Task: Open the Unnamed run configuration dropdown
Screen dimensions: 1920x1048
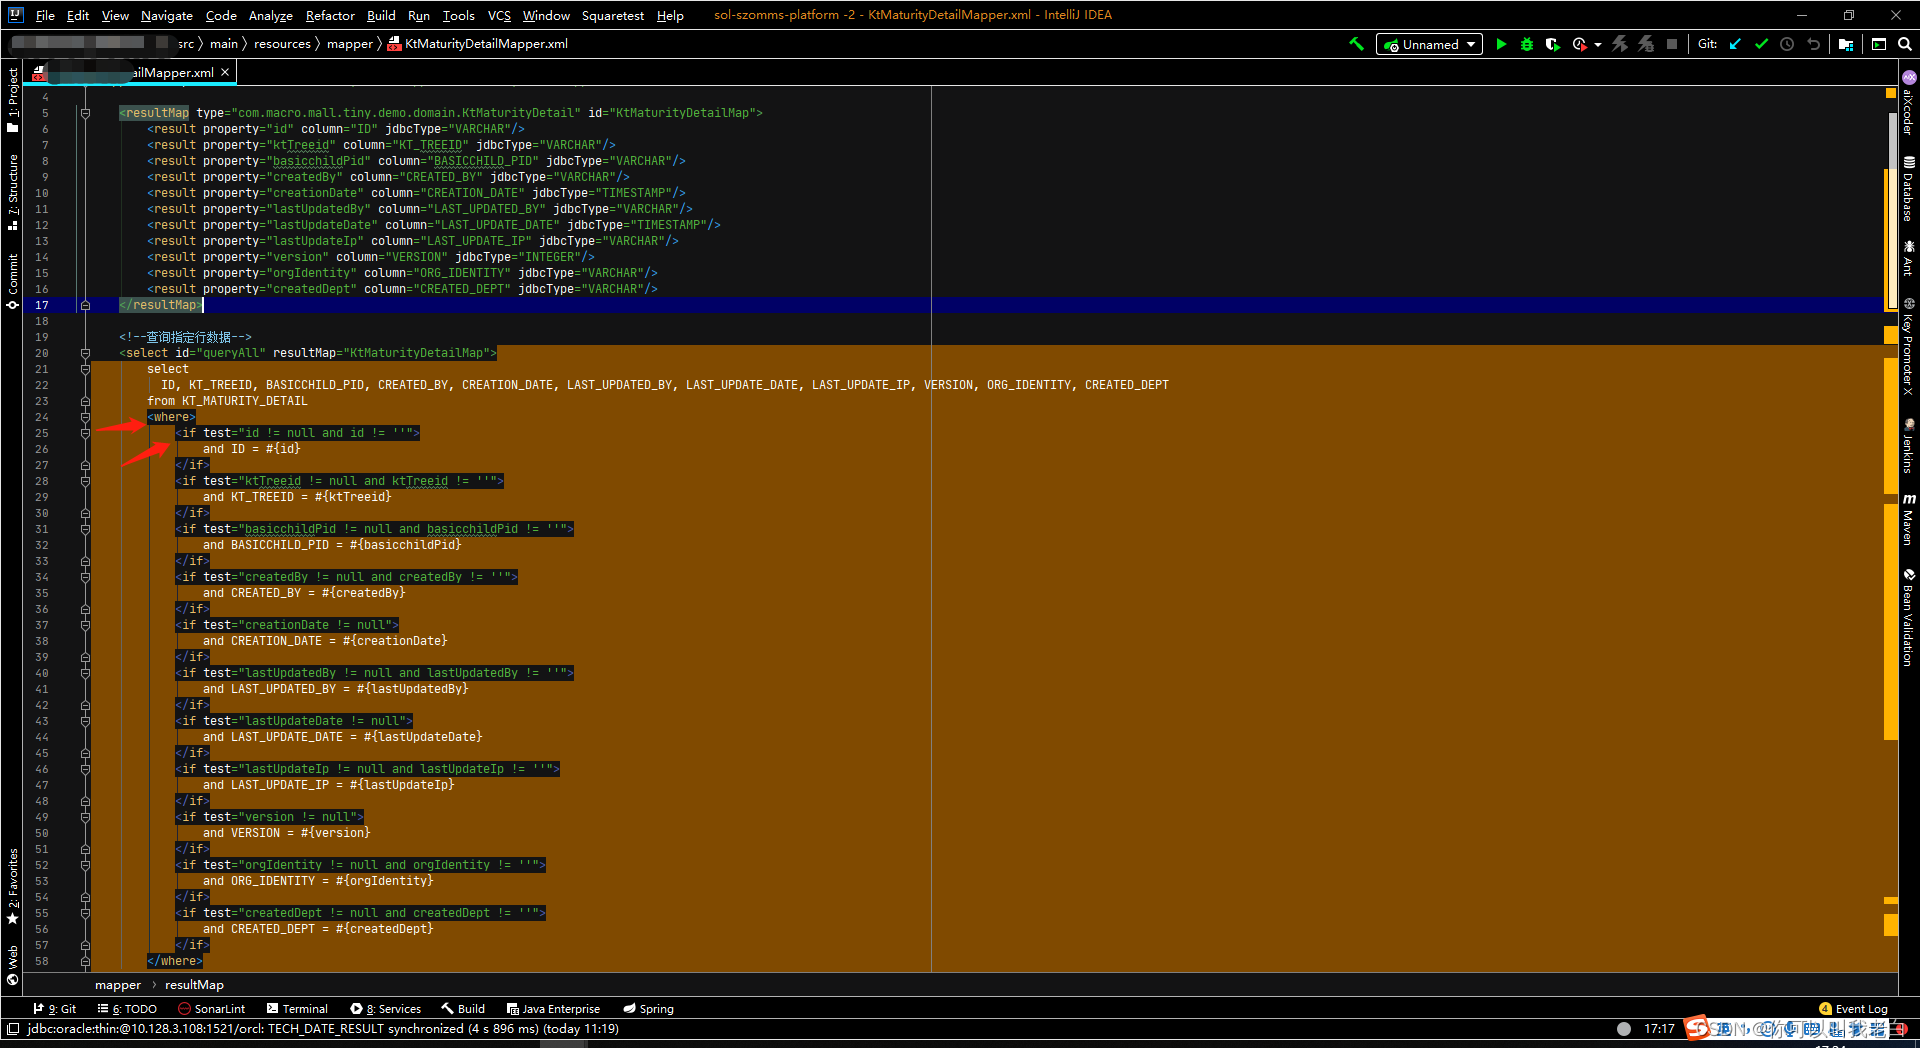Action: pyautogui.click(x=1429, y=44)
